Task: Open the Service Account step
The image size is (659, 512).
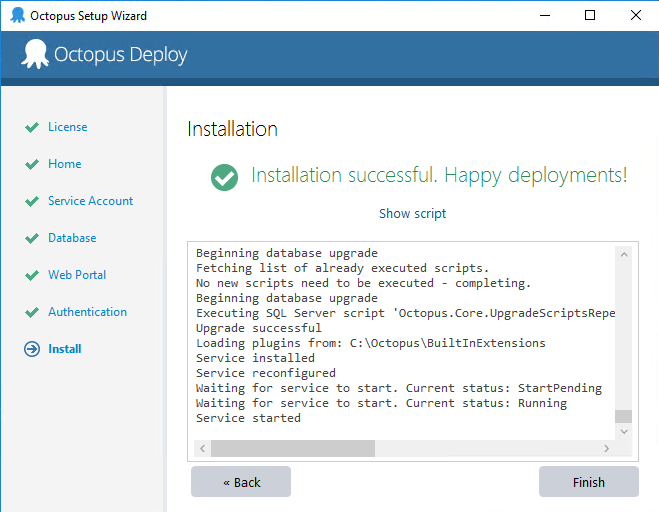Action: click(90, 201)
